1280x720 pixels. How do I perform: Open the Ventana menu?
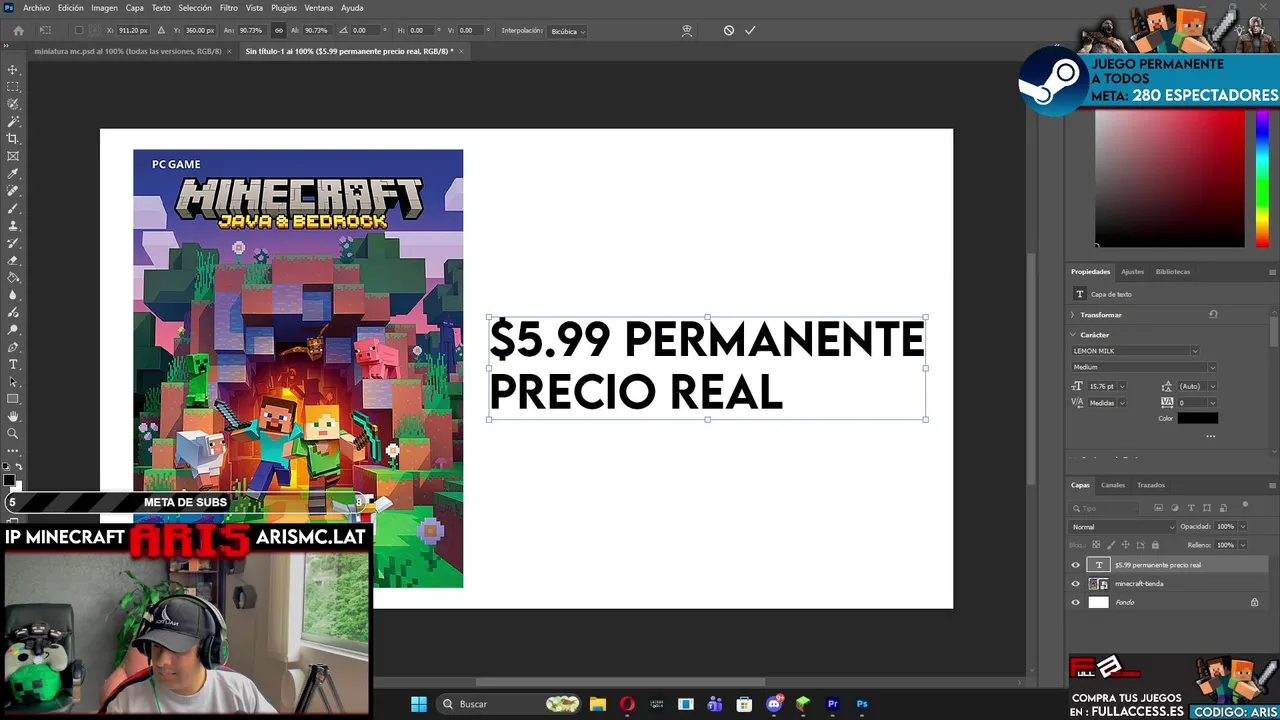[x=318, y=8]
